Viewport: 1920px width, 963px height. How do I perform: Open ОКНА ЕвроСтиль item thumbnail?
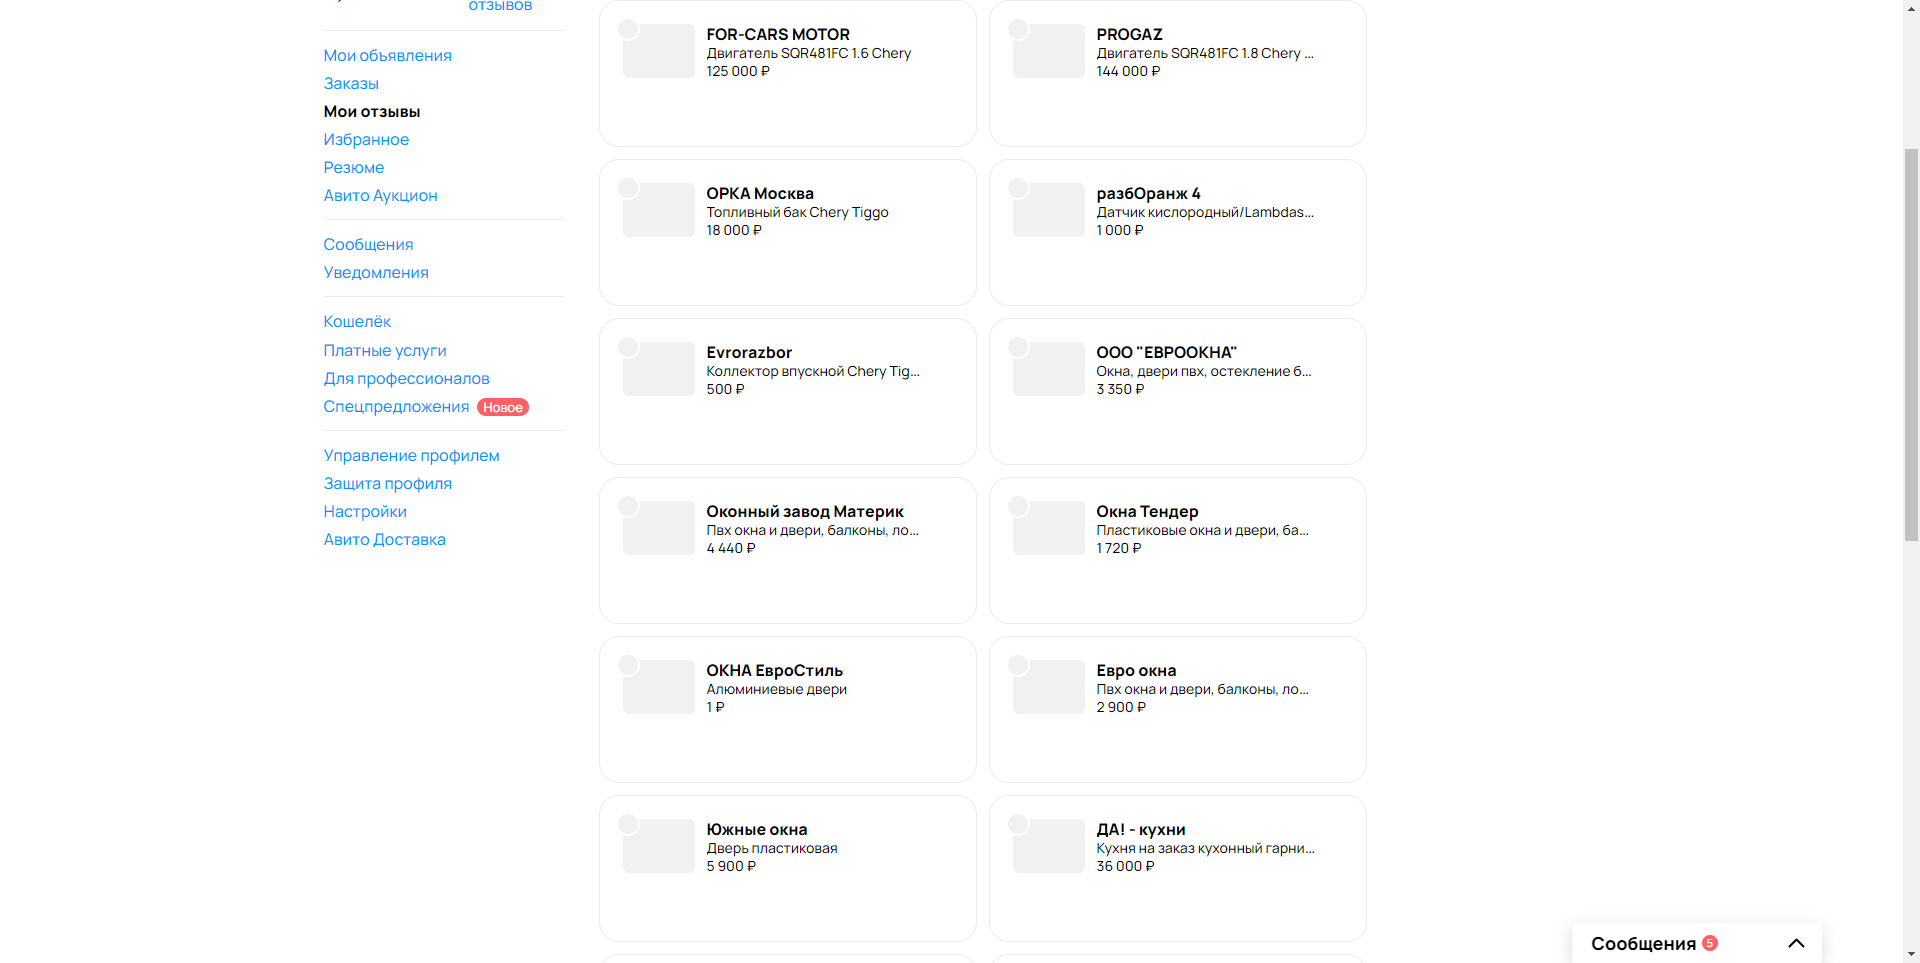pyautogui.click(x=659, y=687)
